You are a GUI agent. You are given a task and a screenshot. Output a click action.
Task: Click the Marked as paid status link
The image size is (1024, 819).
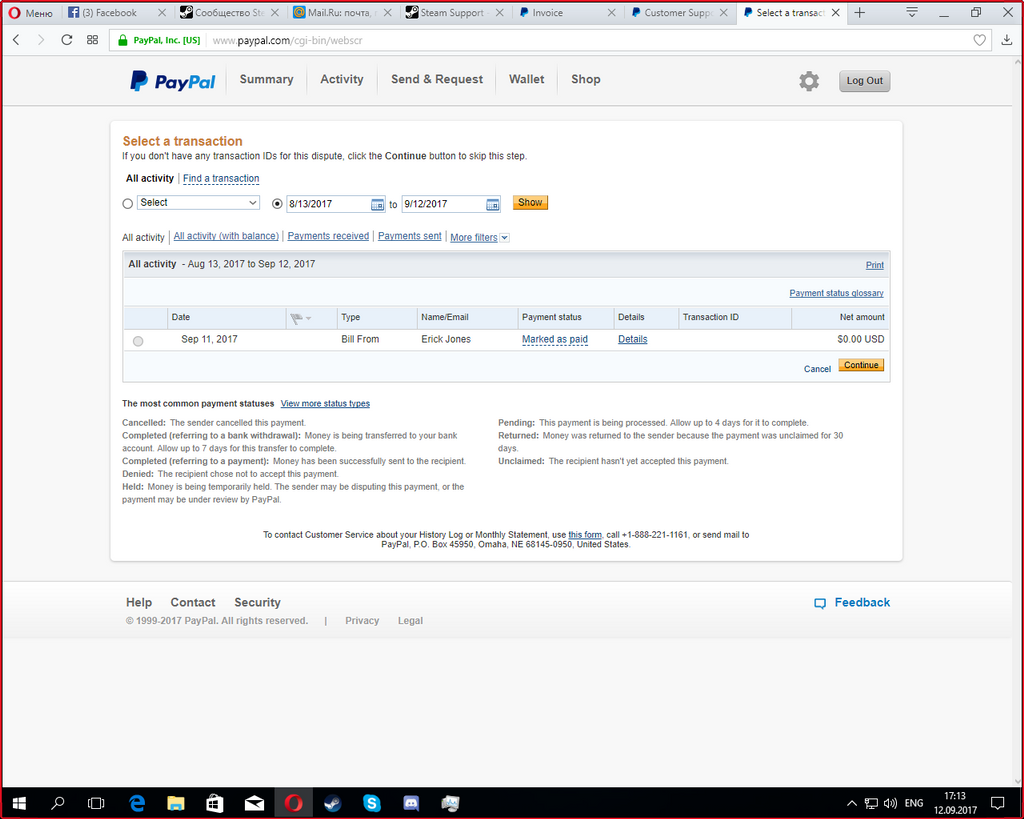pos(554,339)
